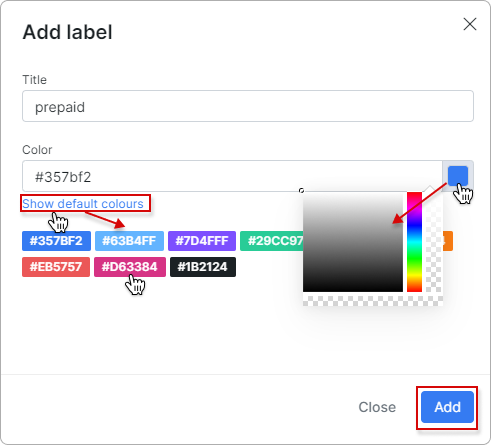The width and height of the screenshot is (491, 445).
Task: Click the Show default colours link
Action: (83, 203)
